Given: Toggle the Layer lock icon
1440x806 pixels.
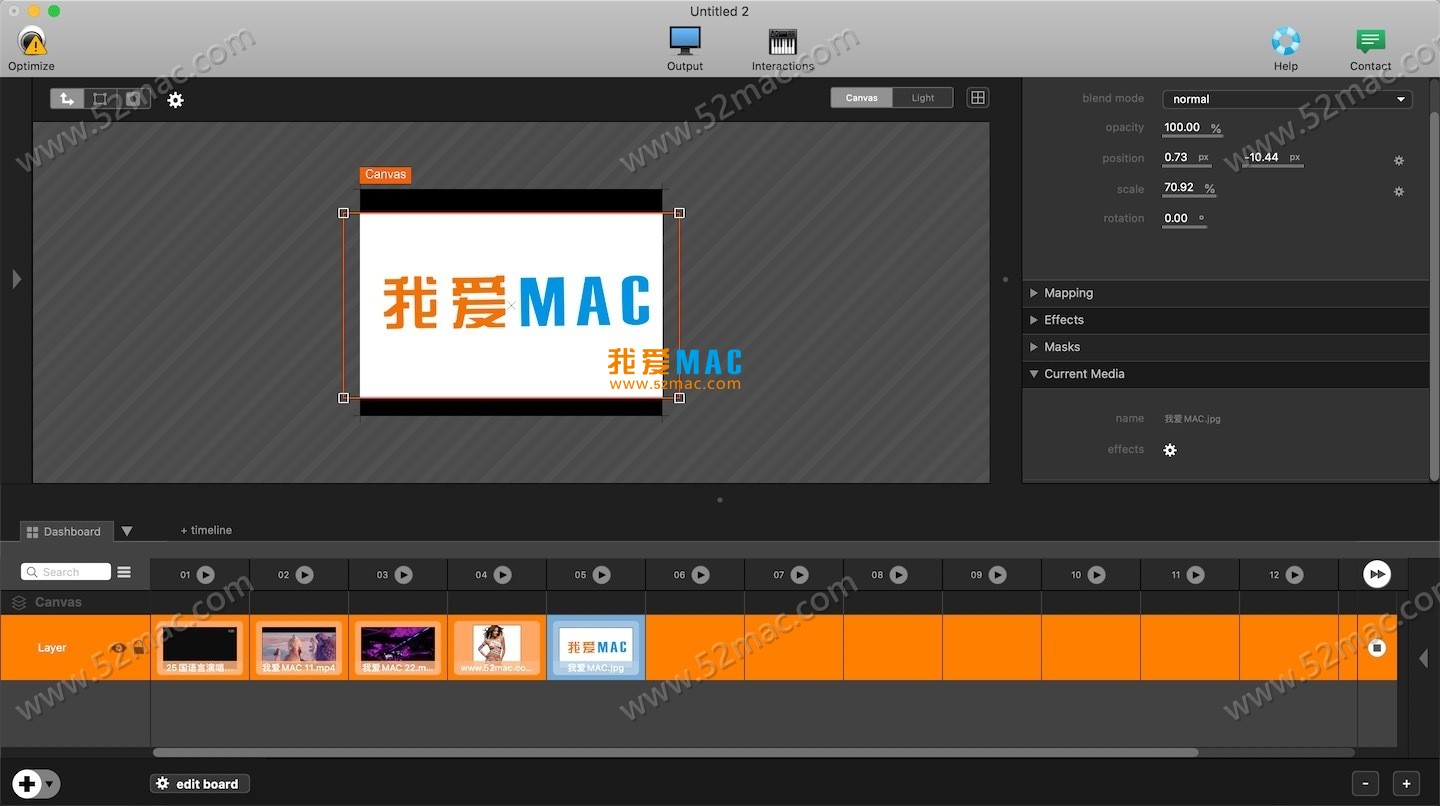Looking at the screenshot, I should (139, 648).
